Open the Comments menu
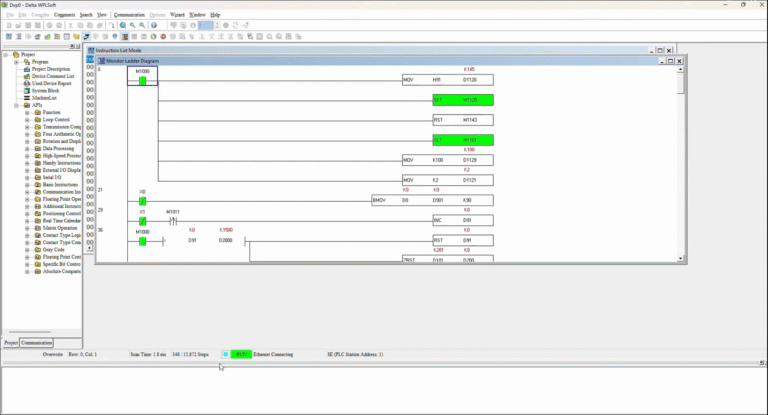Screen dimensions: 768x415 coord(65,15)
